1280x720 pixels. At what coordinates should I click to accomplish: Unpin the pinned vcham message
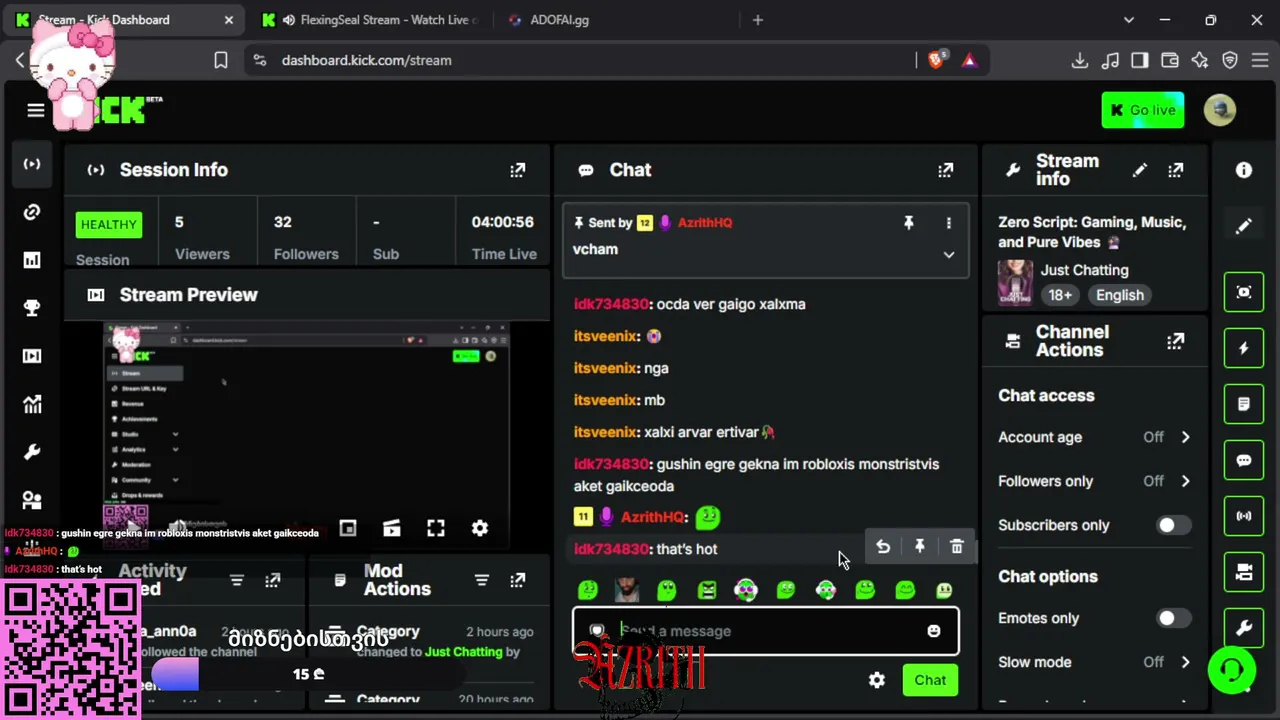pos(908,223)
